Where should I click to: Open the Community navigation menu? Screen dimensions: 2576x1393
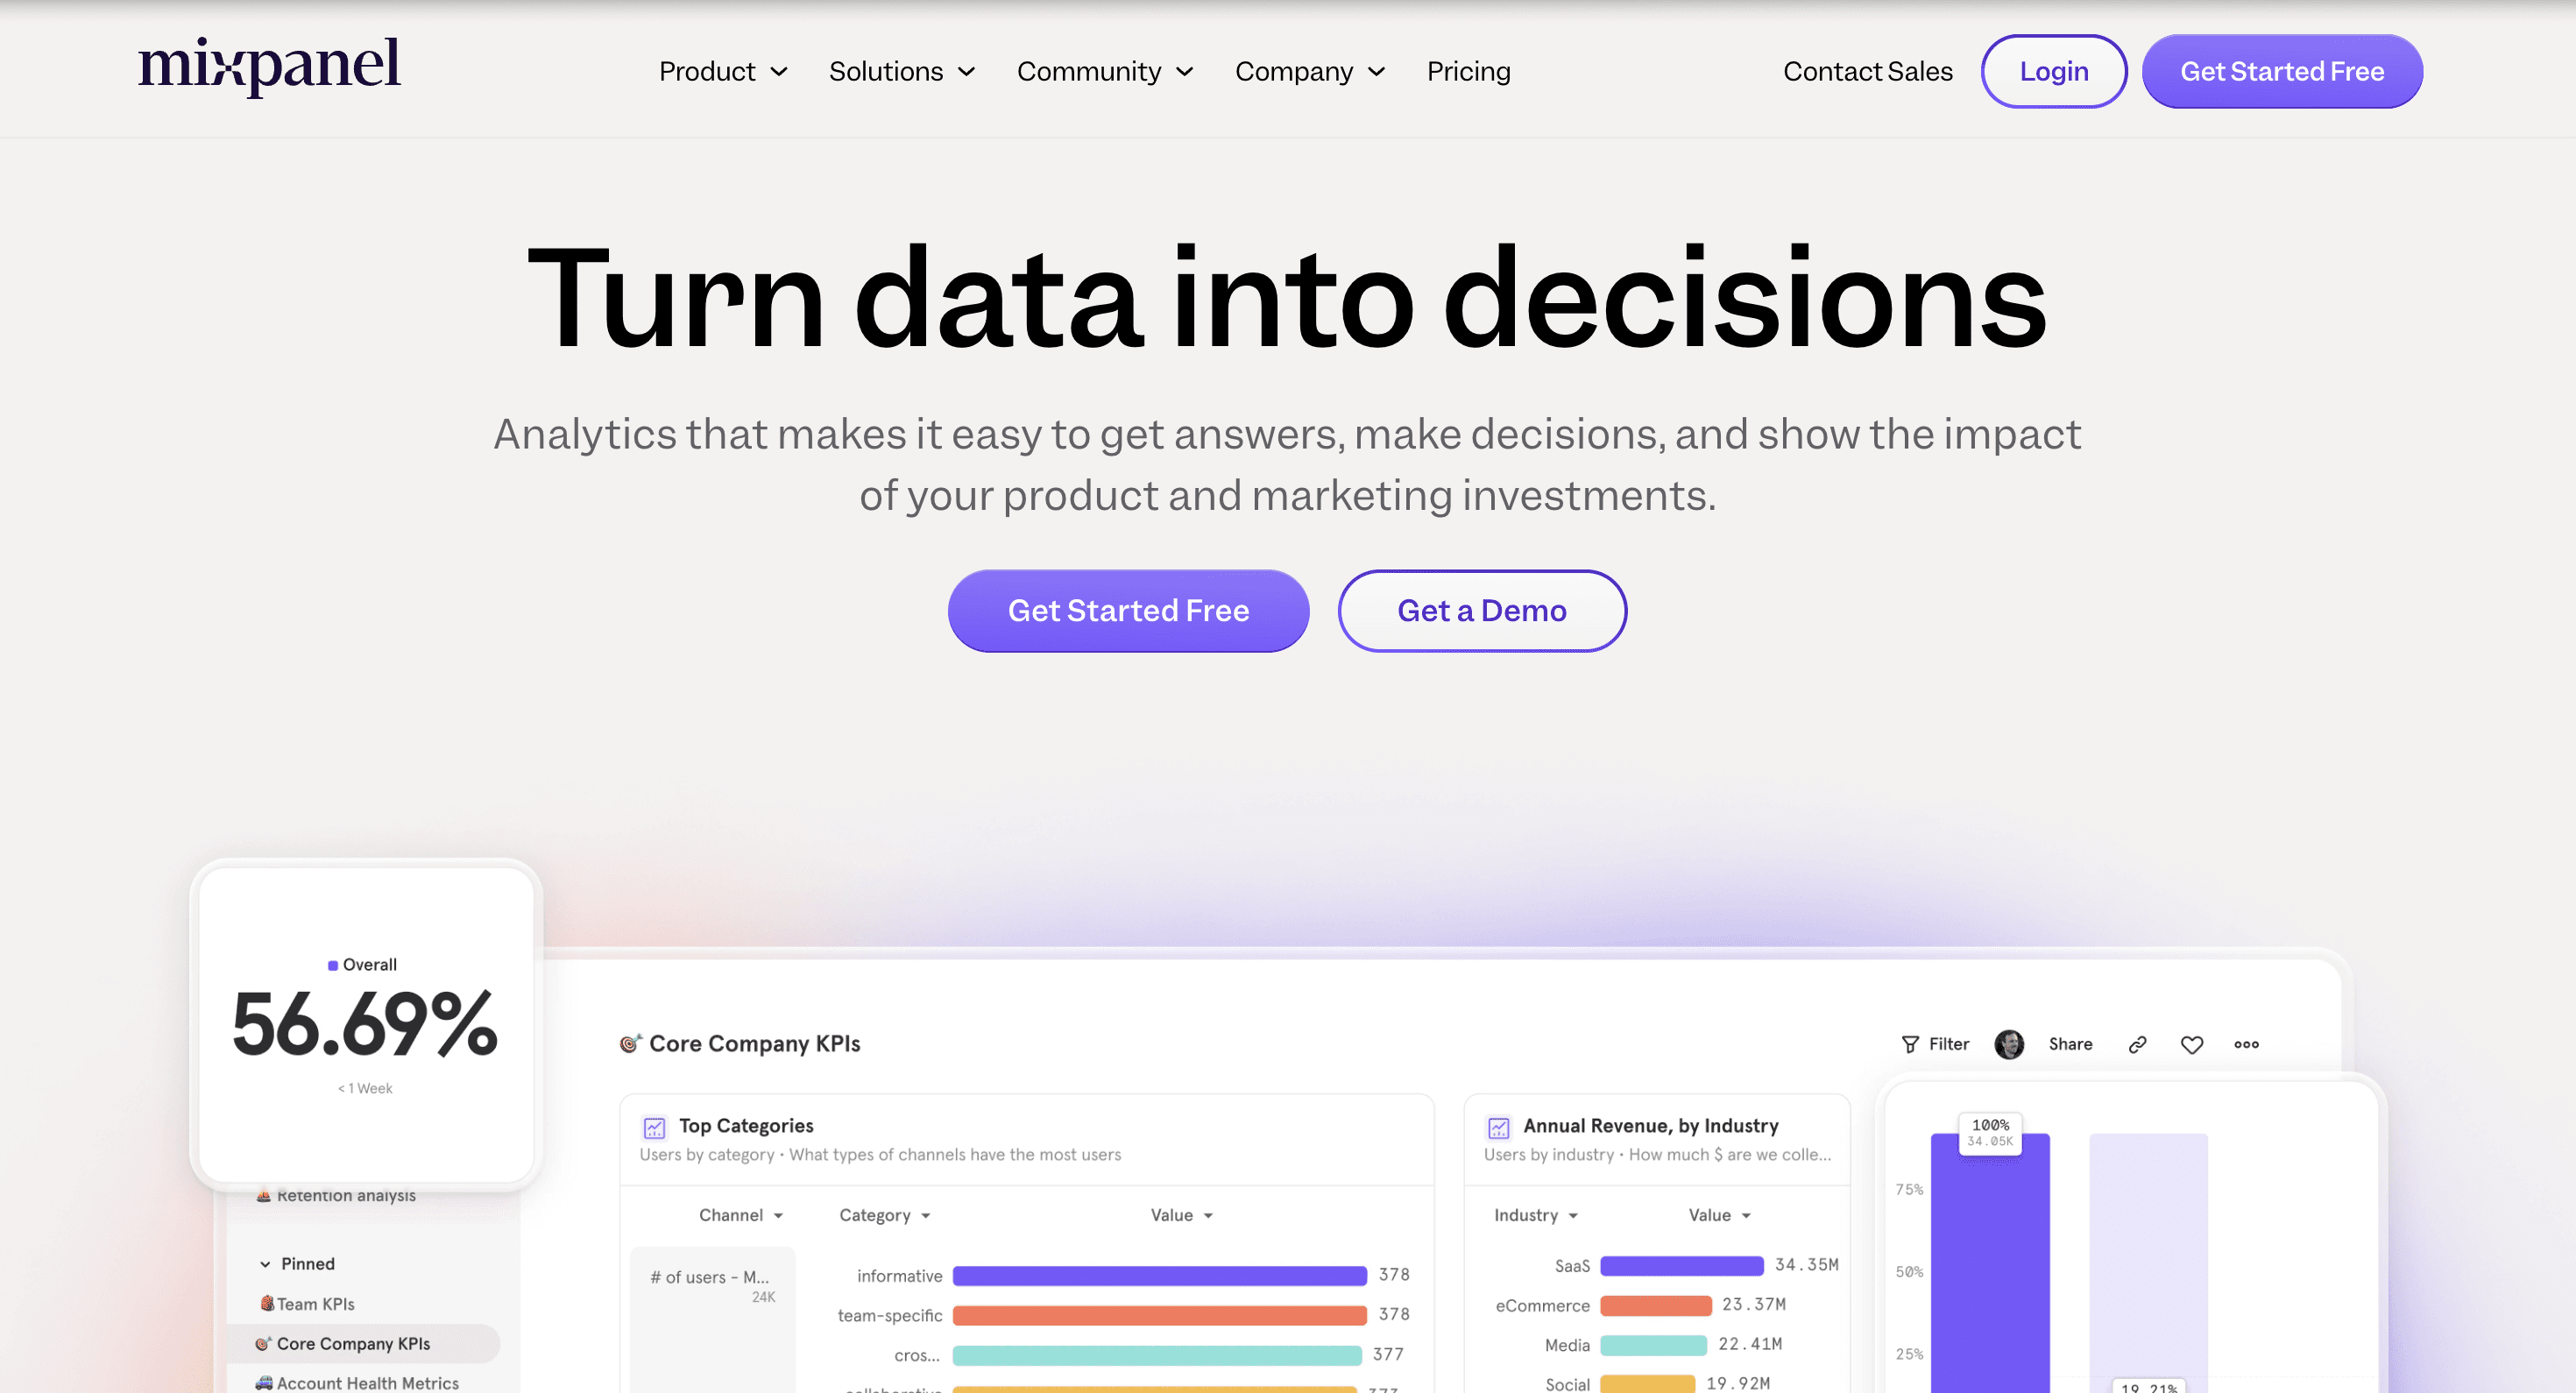click(1105, 72)
